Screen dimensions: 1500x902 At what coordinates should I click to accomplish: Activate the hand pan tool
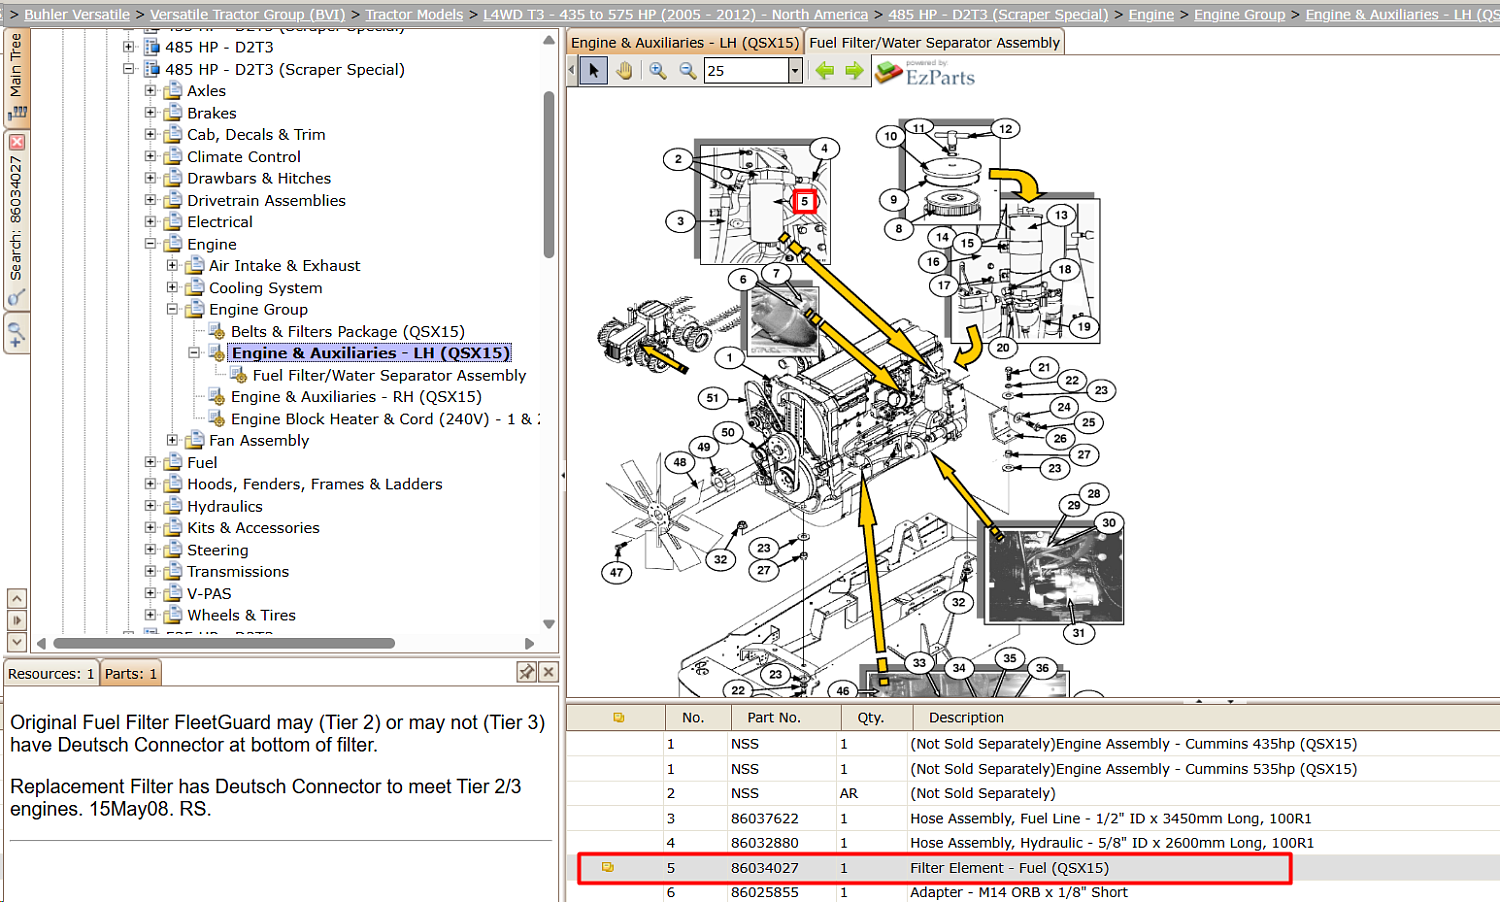pos(625,70)
